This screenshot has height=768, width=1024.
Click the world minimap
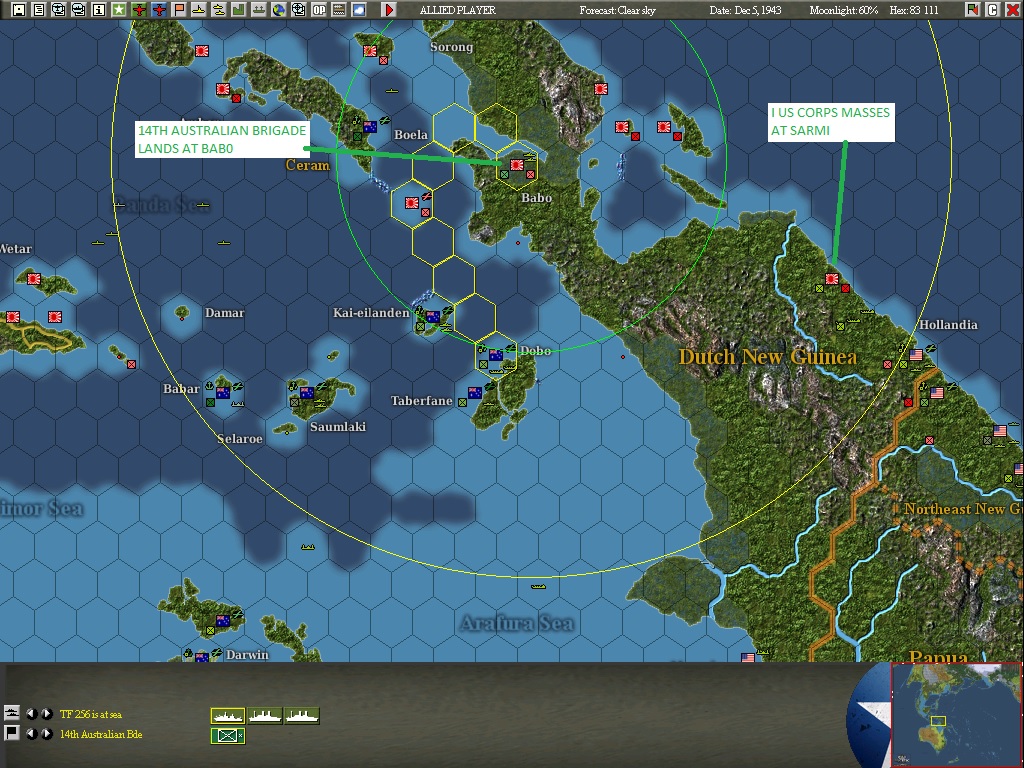[955, 715]
